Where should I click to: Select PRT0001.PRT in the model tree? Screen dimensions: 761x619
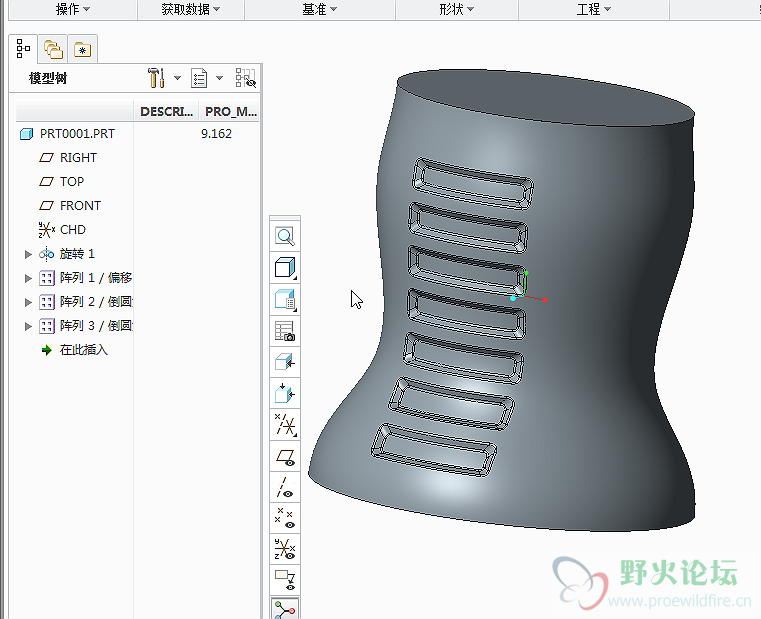click(77, 134)
